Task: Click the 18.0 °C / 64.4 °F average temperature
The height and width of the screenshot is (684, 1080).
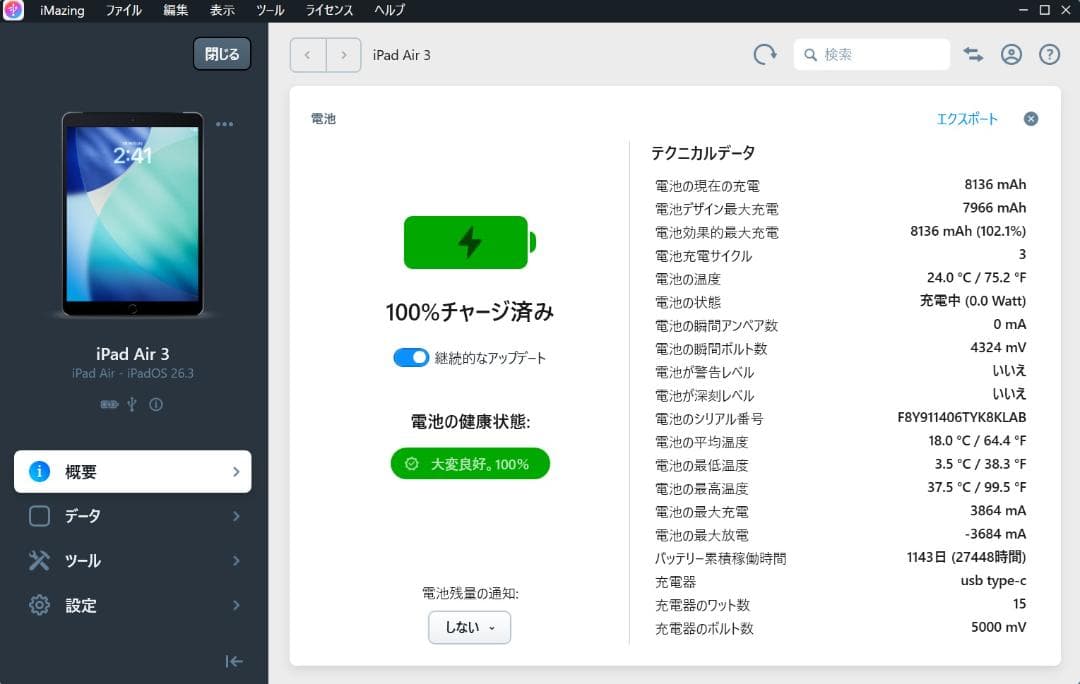Action: coord(977,441)
